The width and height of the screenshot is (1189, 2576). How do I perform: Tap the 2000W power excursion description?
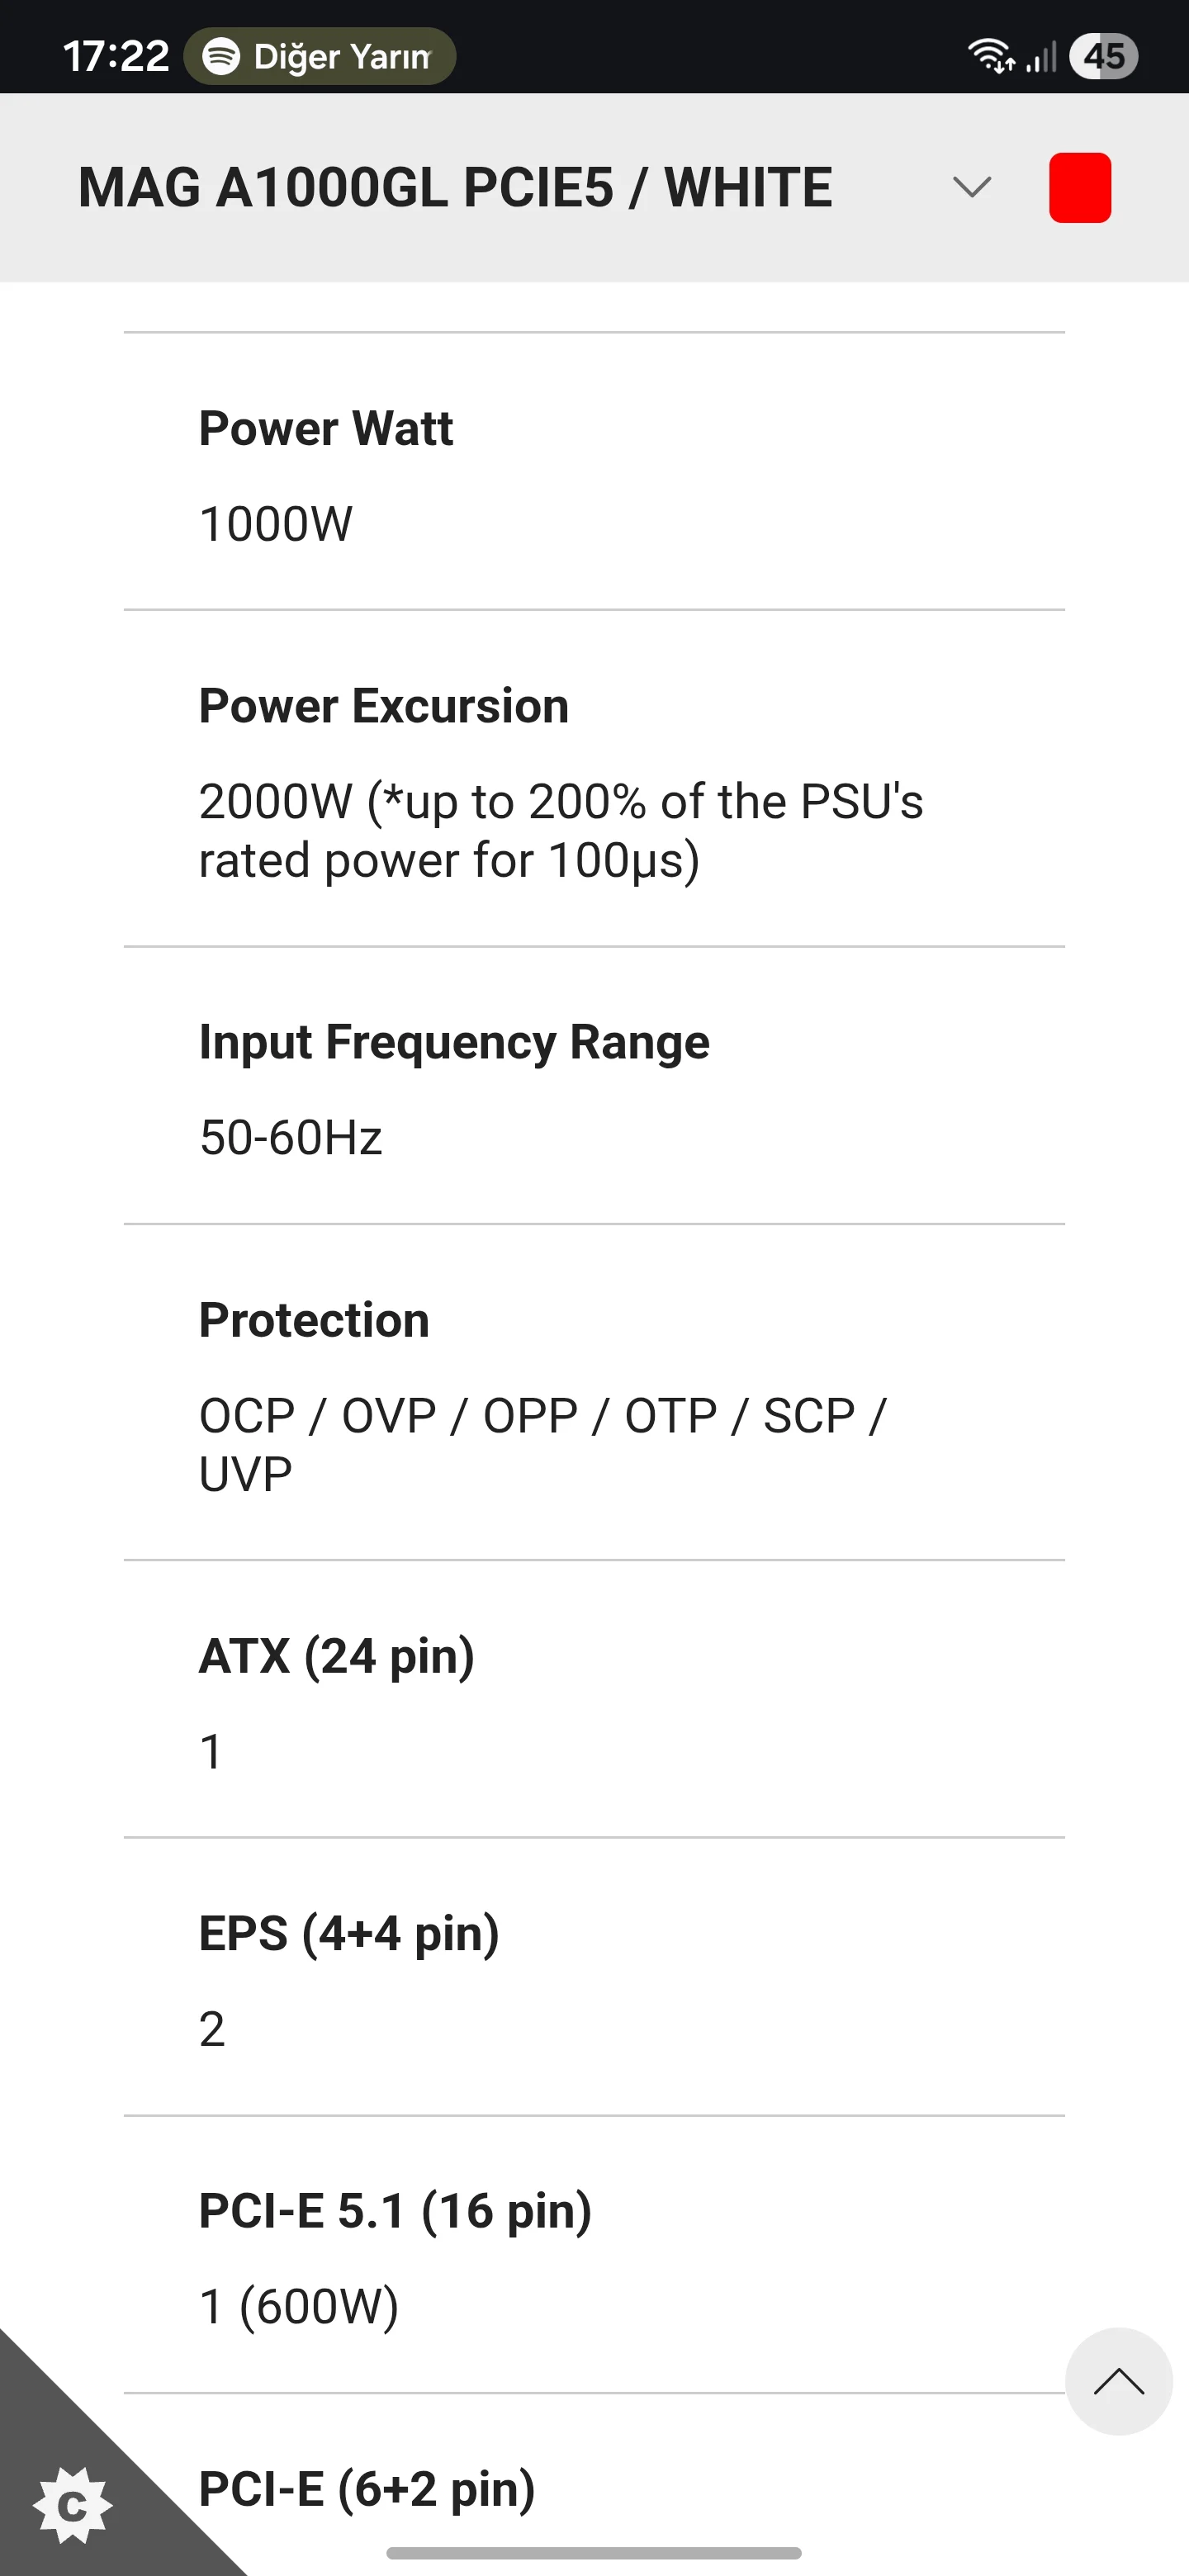click(560, 830)
